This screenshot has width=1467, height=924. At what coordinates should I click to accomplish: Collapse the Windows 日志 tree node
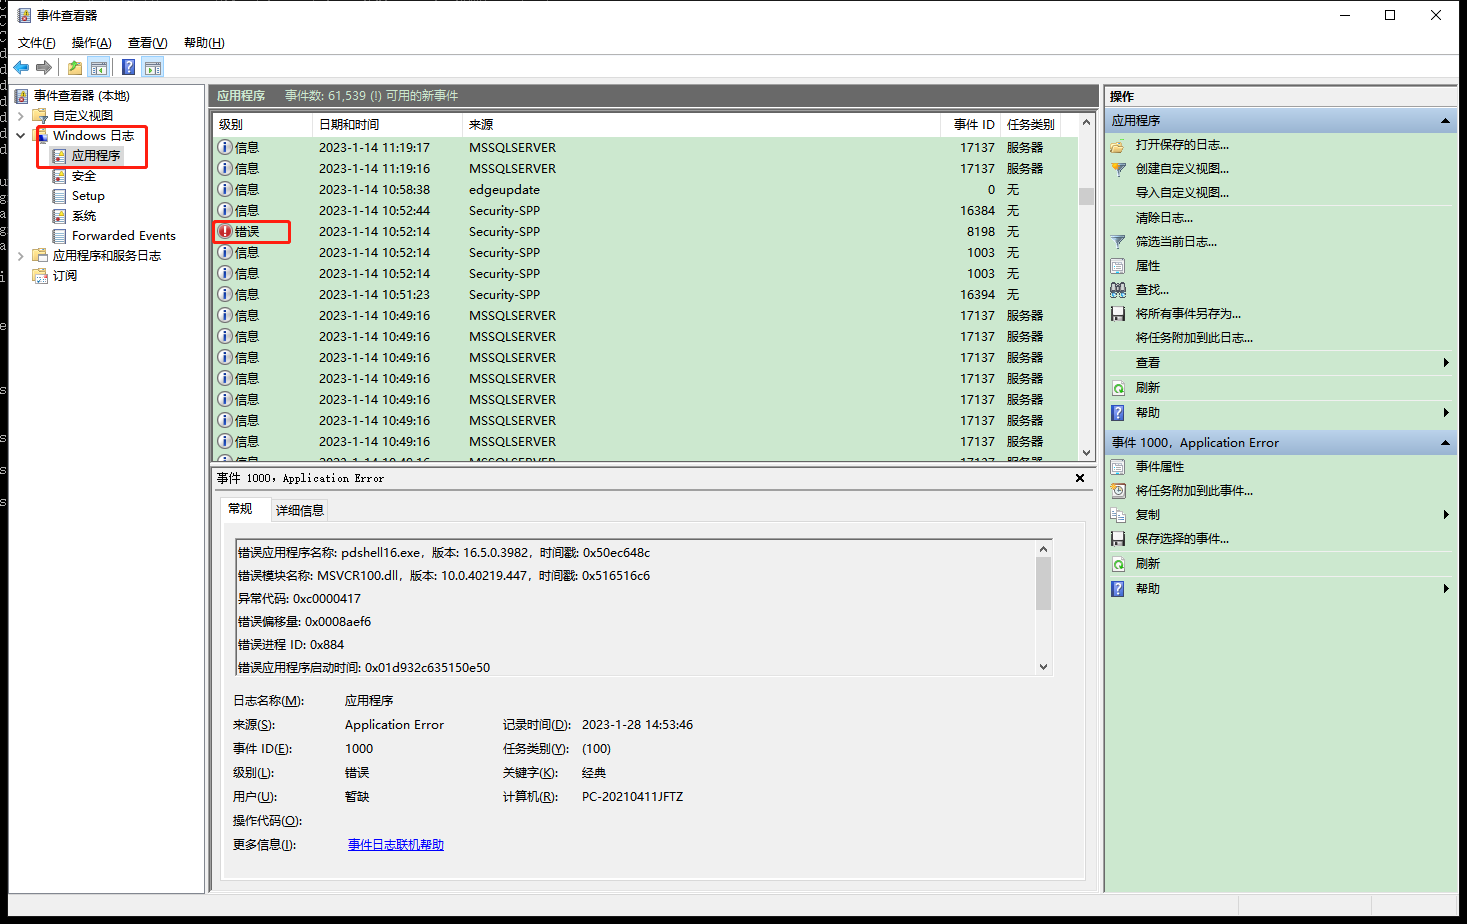coord(21,136)
